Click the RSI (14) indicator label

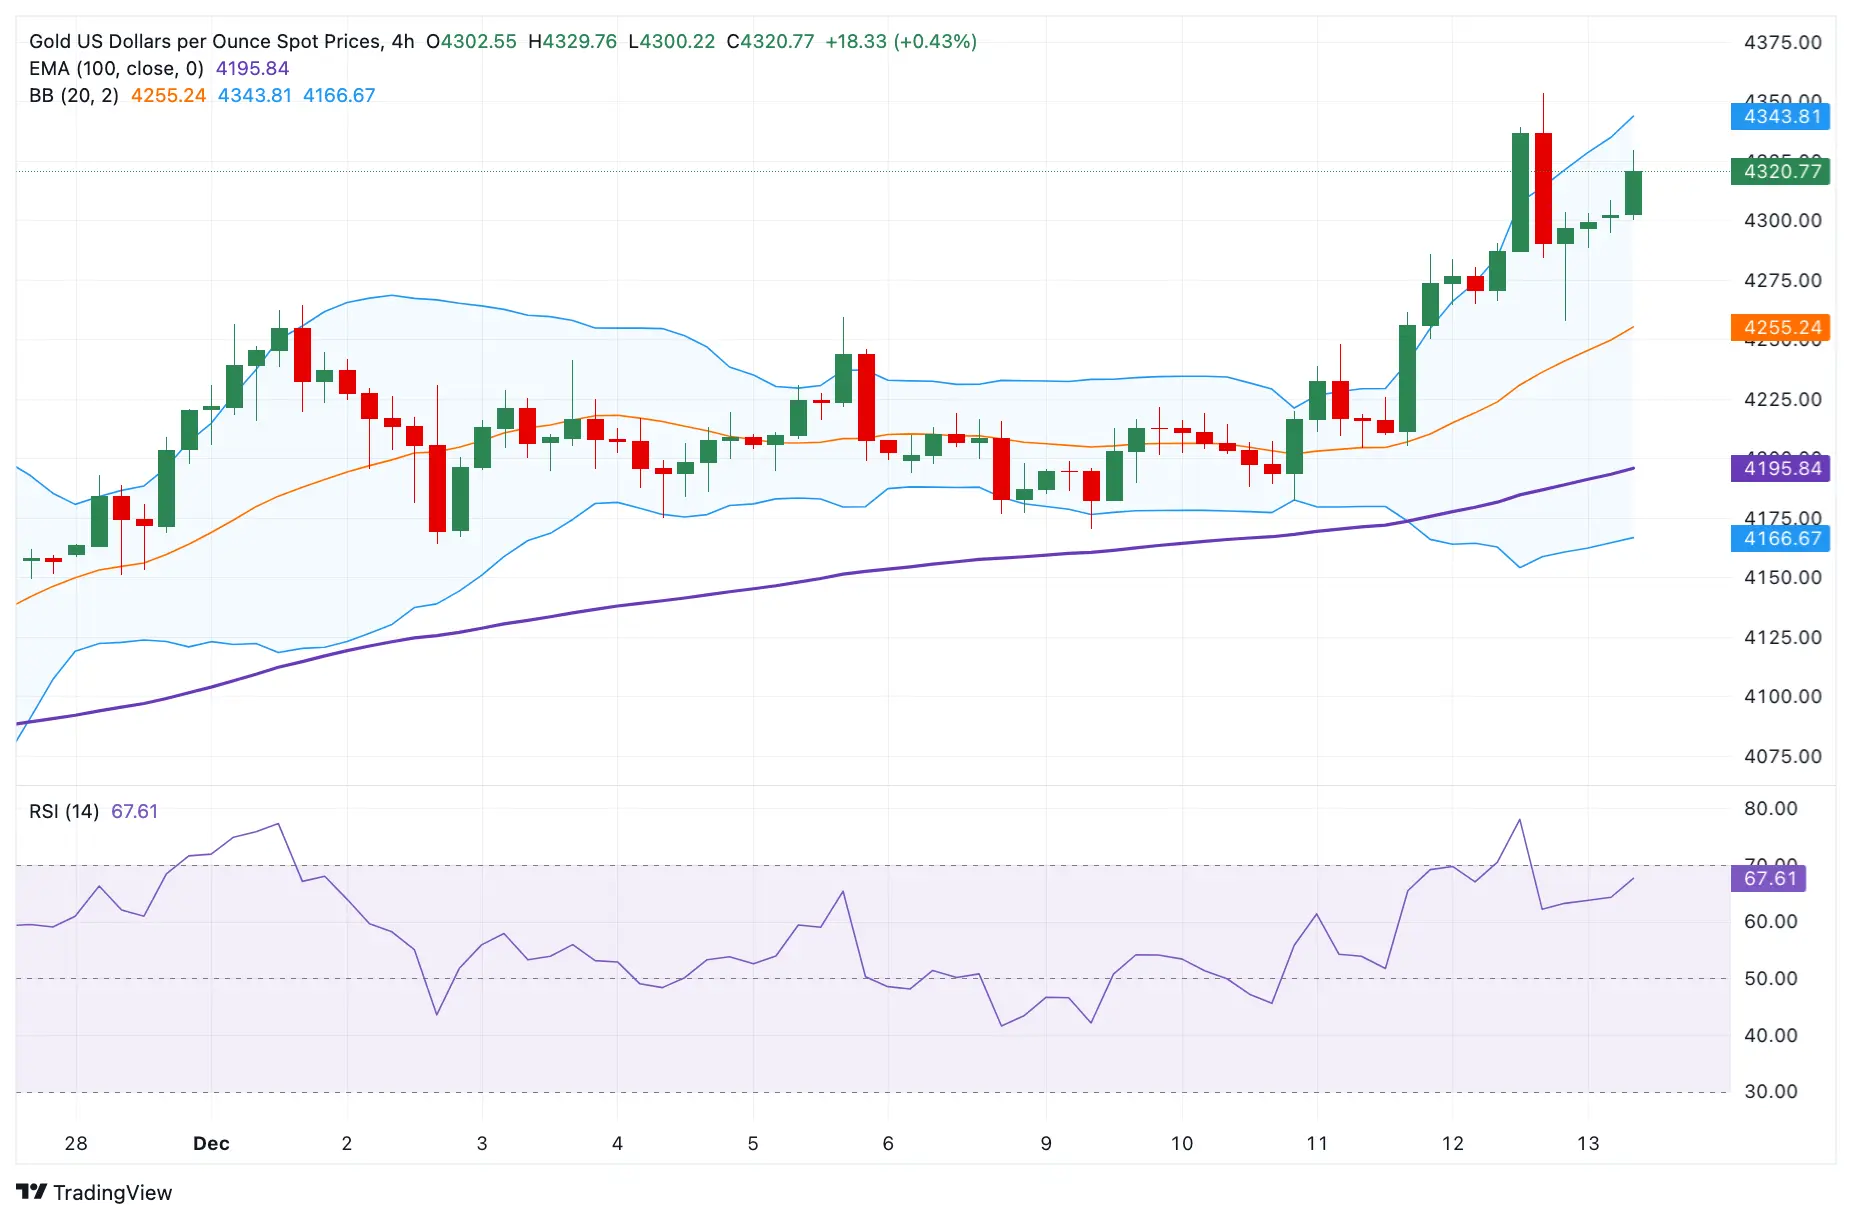click(64, 811)
